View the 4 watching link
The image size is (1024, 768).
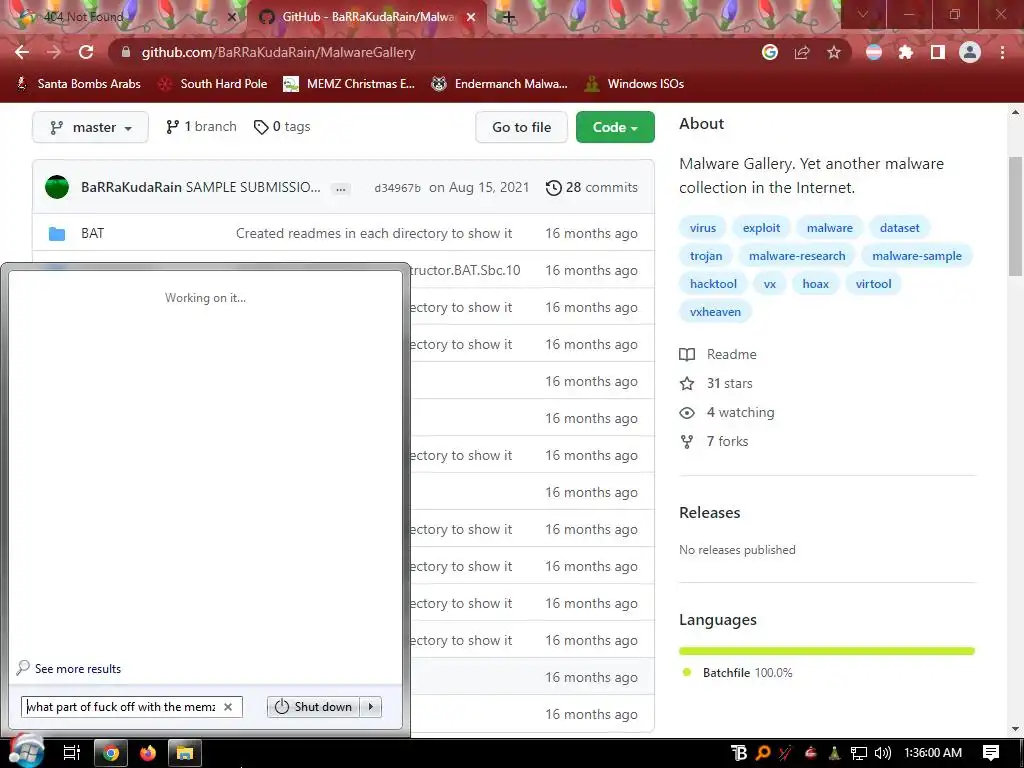(x=727, y=412)
